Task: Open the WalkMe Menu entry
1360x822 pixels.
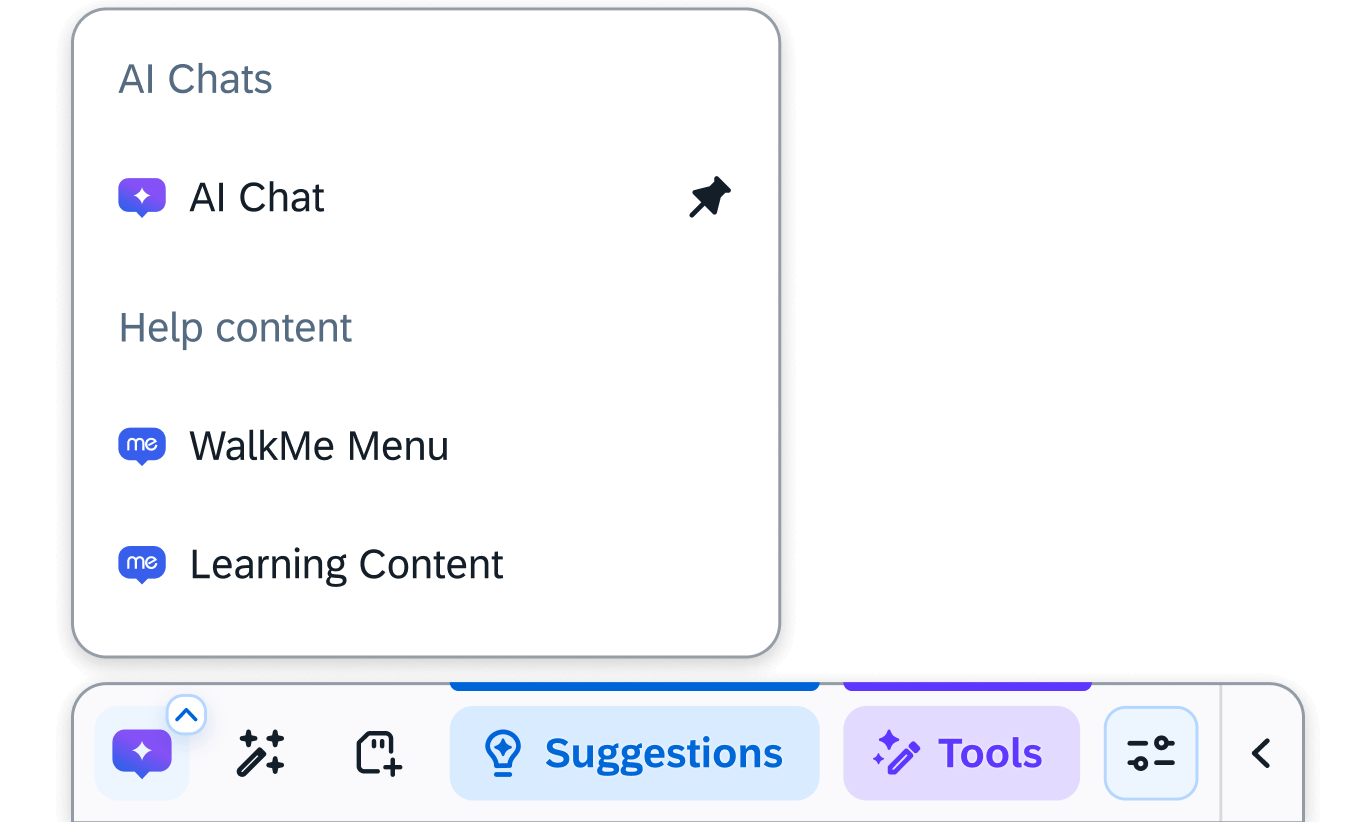Action: [319, 446]
